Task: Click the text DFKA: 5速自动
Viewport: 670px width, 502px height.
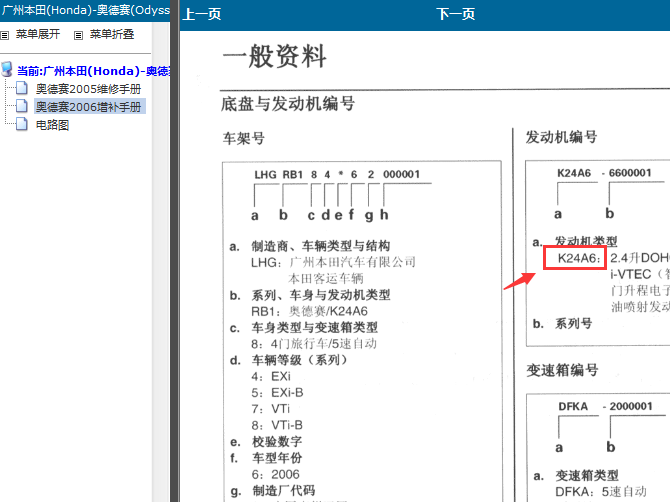Action: (x=601, y=492)
